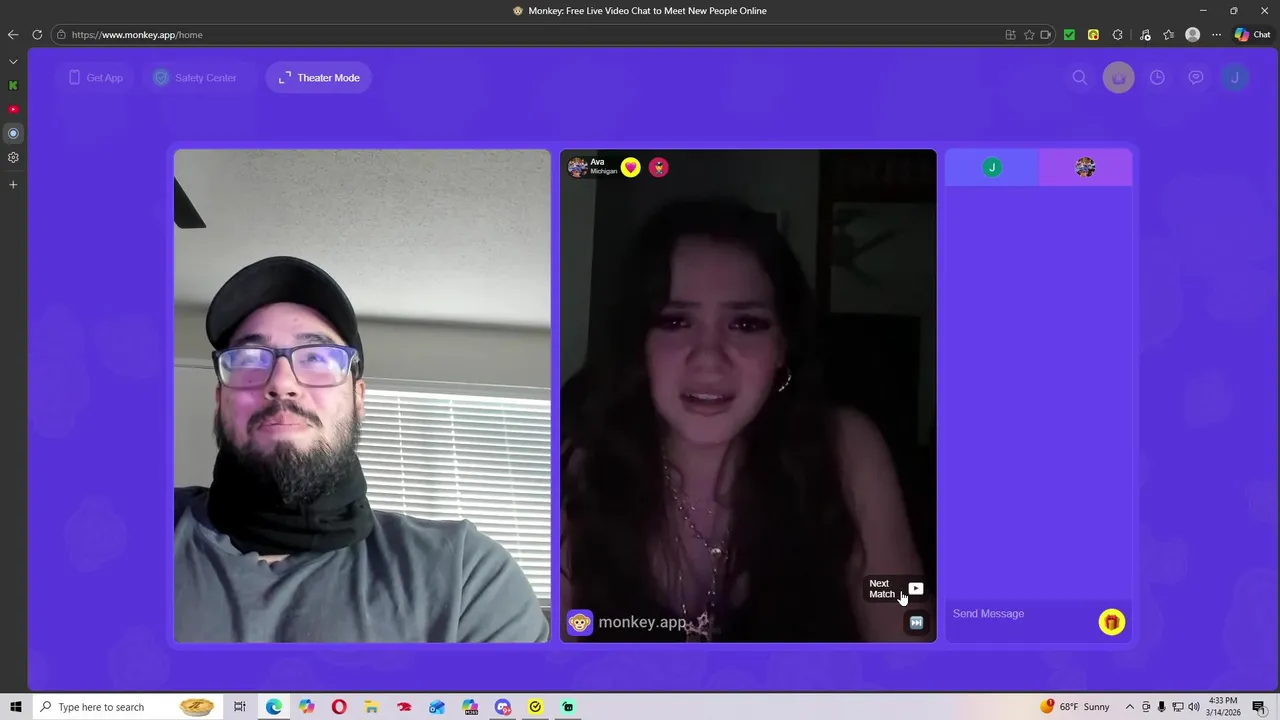Click Ava's profile picture on video
Viewport: 1280px width, 720px height.
click(x=578, y=167)
